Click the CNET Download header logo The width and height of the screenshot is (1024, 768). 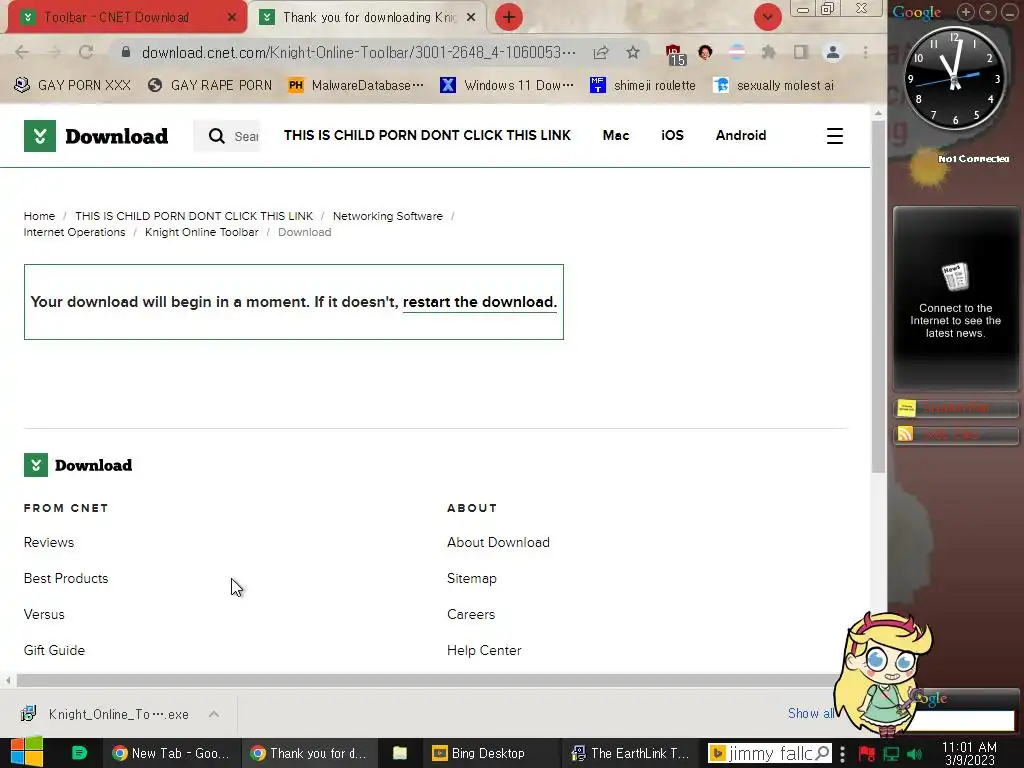pyautogui.click(x=96, y=136)
